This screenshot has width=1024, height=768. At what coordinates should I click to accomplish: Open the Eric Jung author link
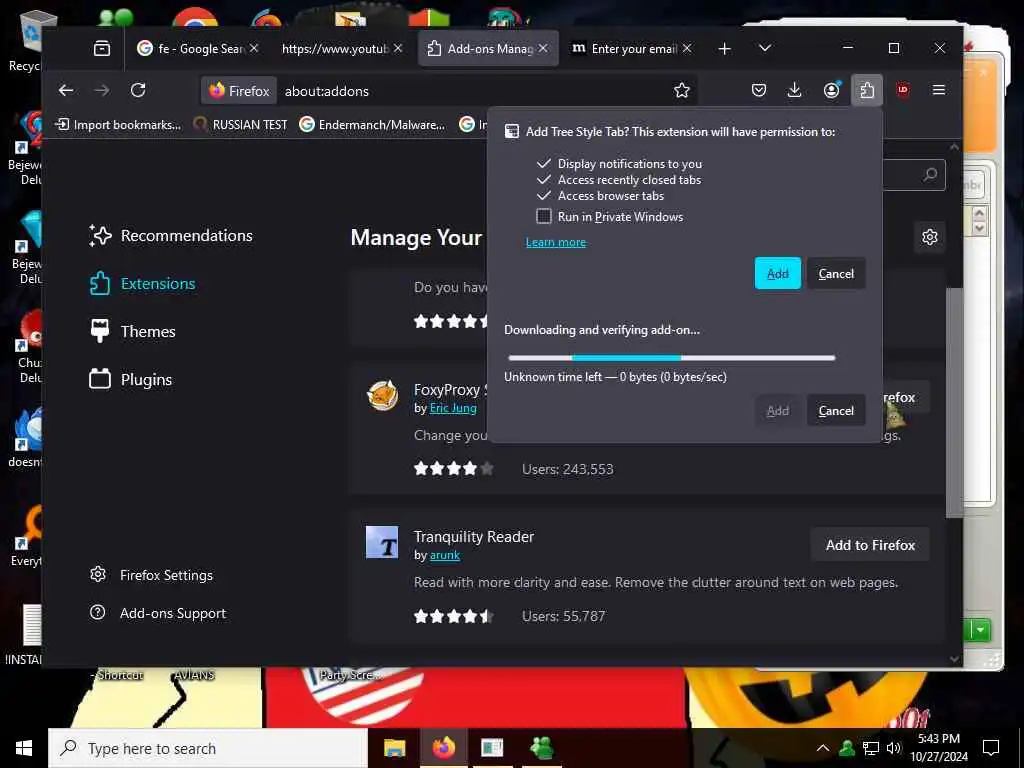tap(453, 408)
